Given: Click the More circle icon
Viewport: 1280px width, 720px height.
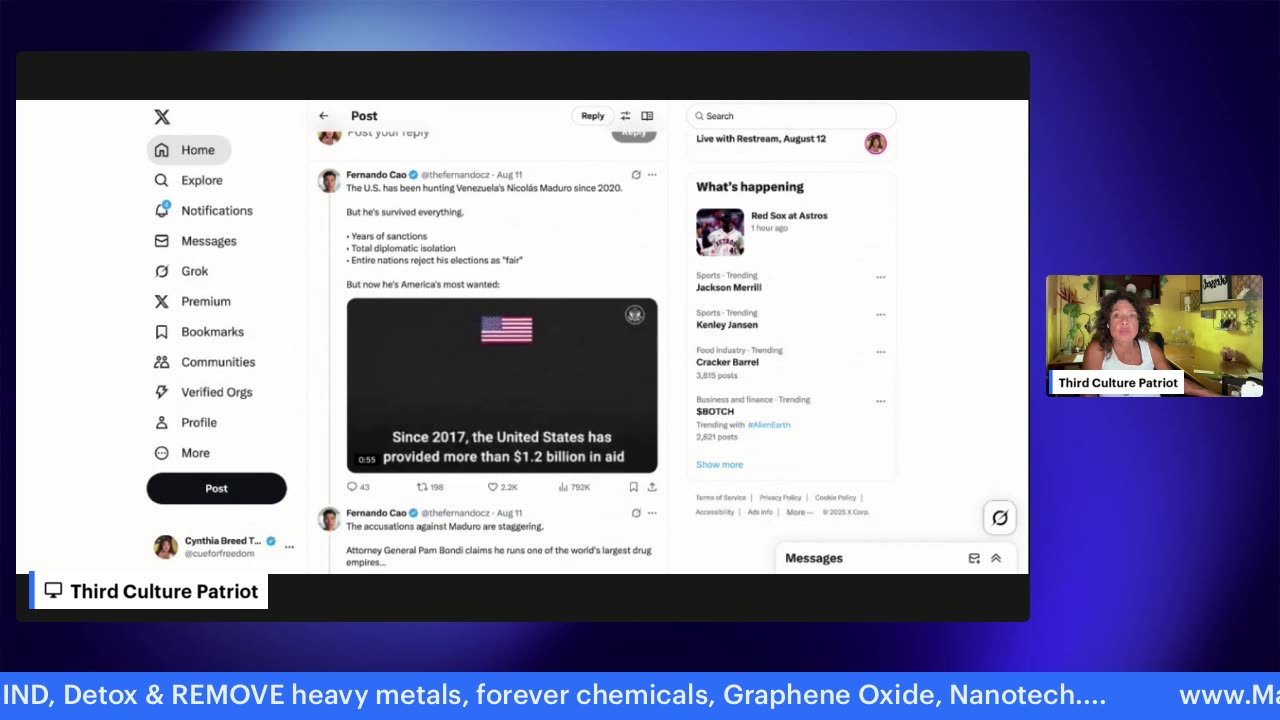Looking at the screenshot, I should coord(162,453).
